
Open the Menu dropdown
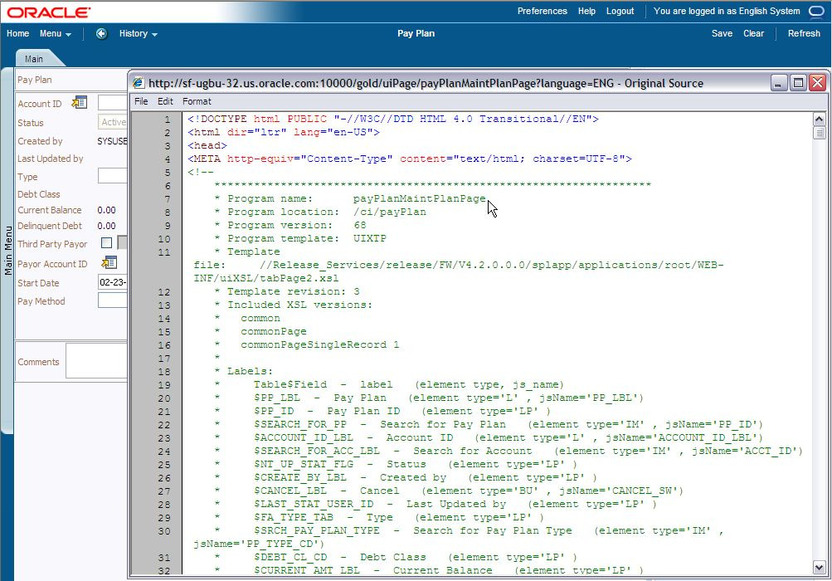tap(51, 33)
